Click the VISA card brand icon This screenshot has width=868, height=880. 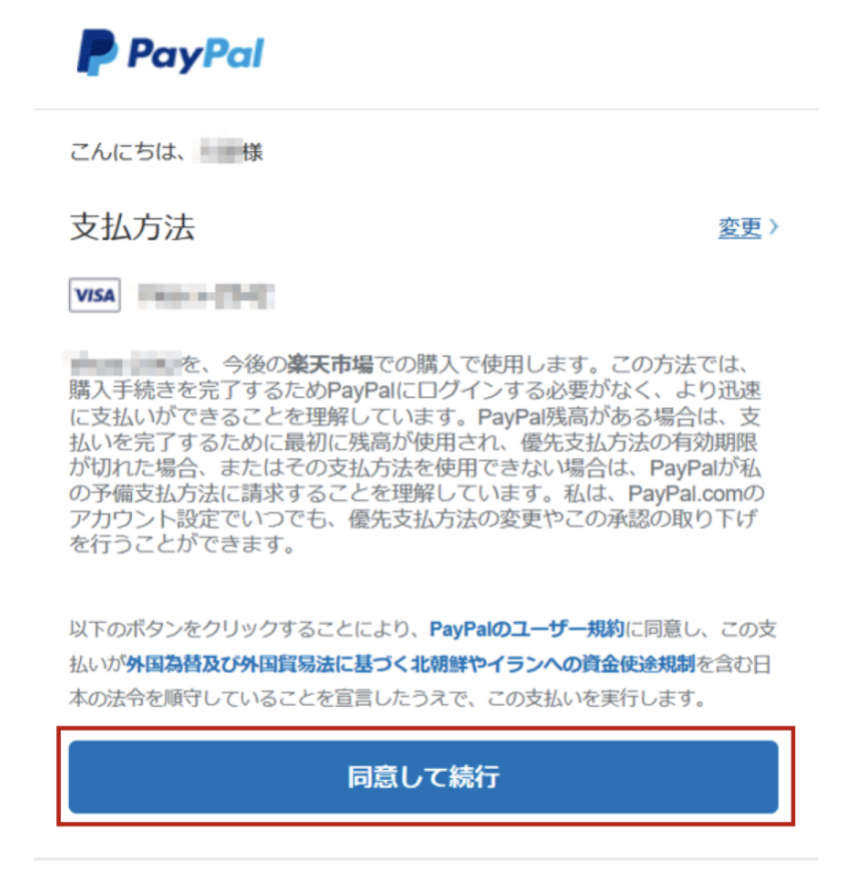click(95, 295)
